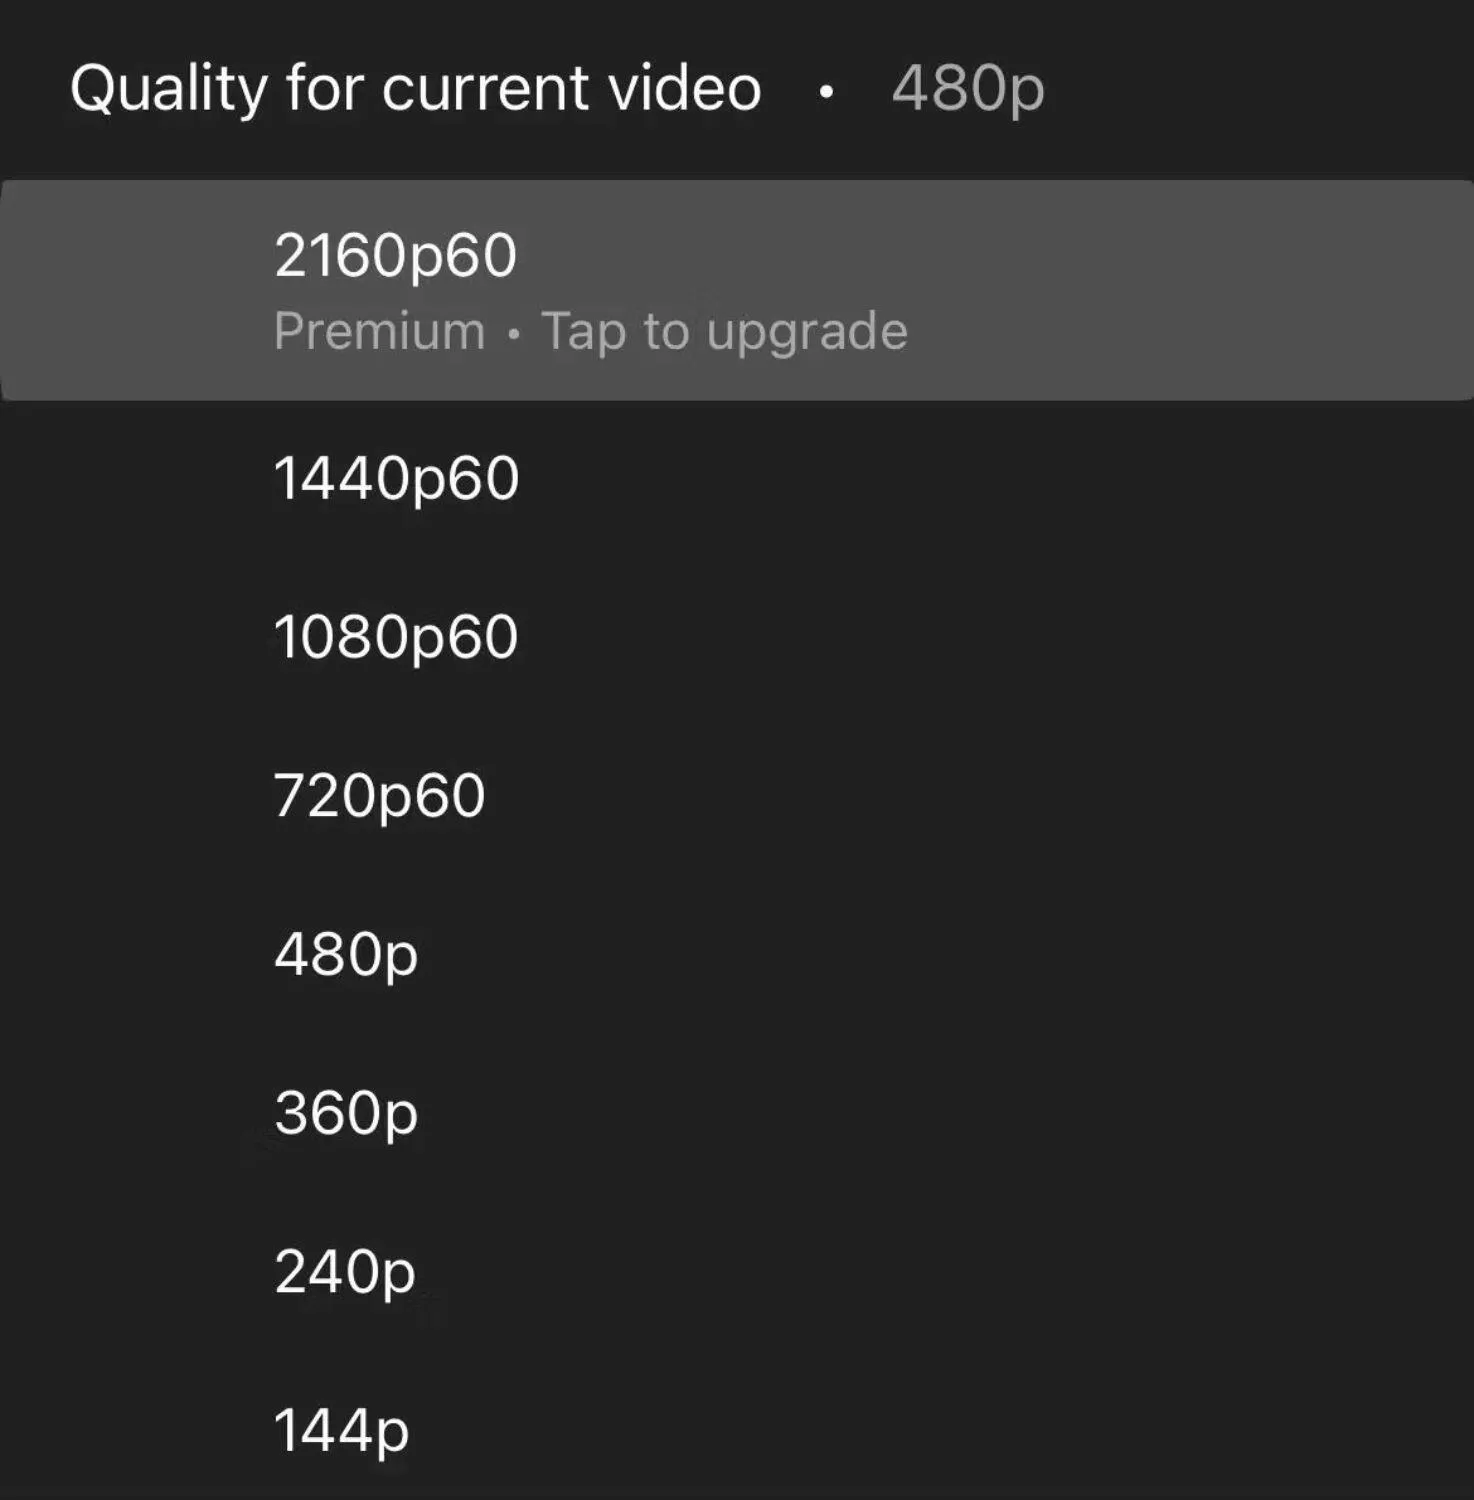Set video to 240p resolution
The height and width of the screenshot is (1500, 1474).
pos(344,1270)
